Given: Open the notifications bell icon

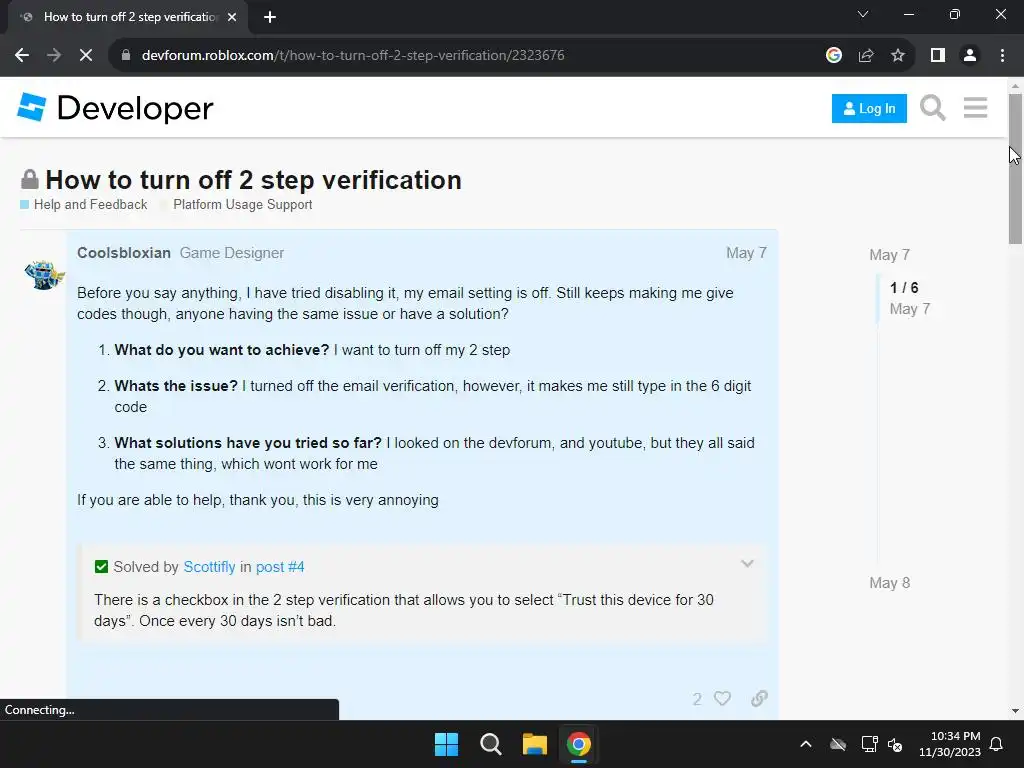Looking at the screenshot, I should coord(997,744).
